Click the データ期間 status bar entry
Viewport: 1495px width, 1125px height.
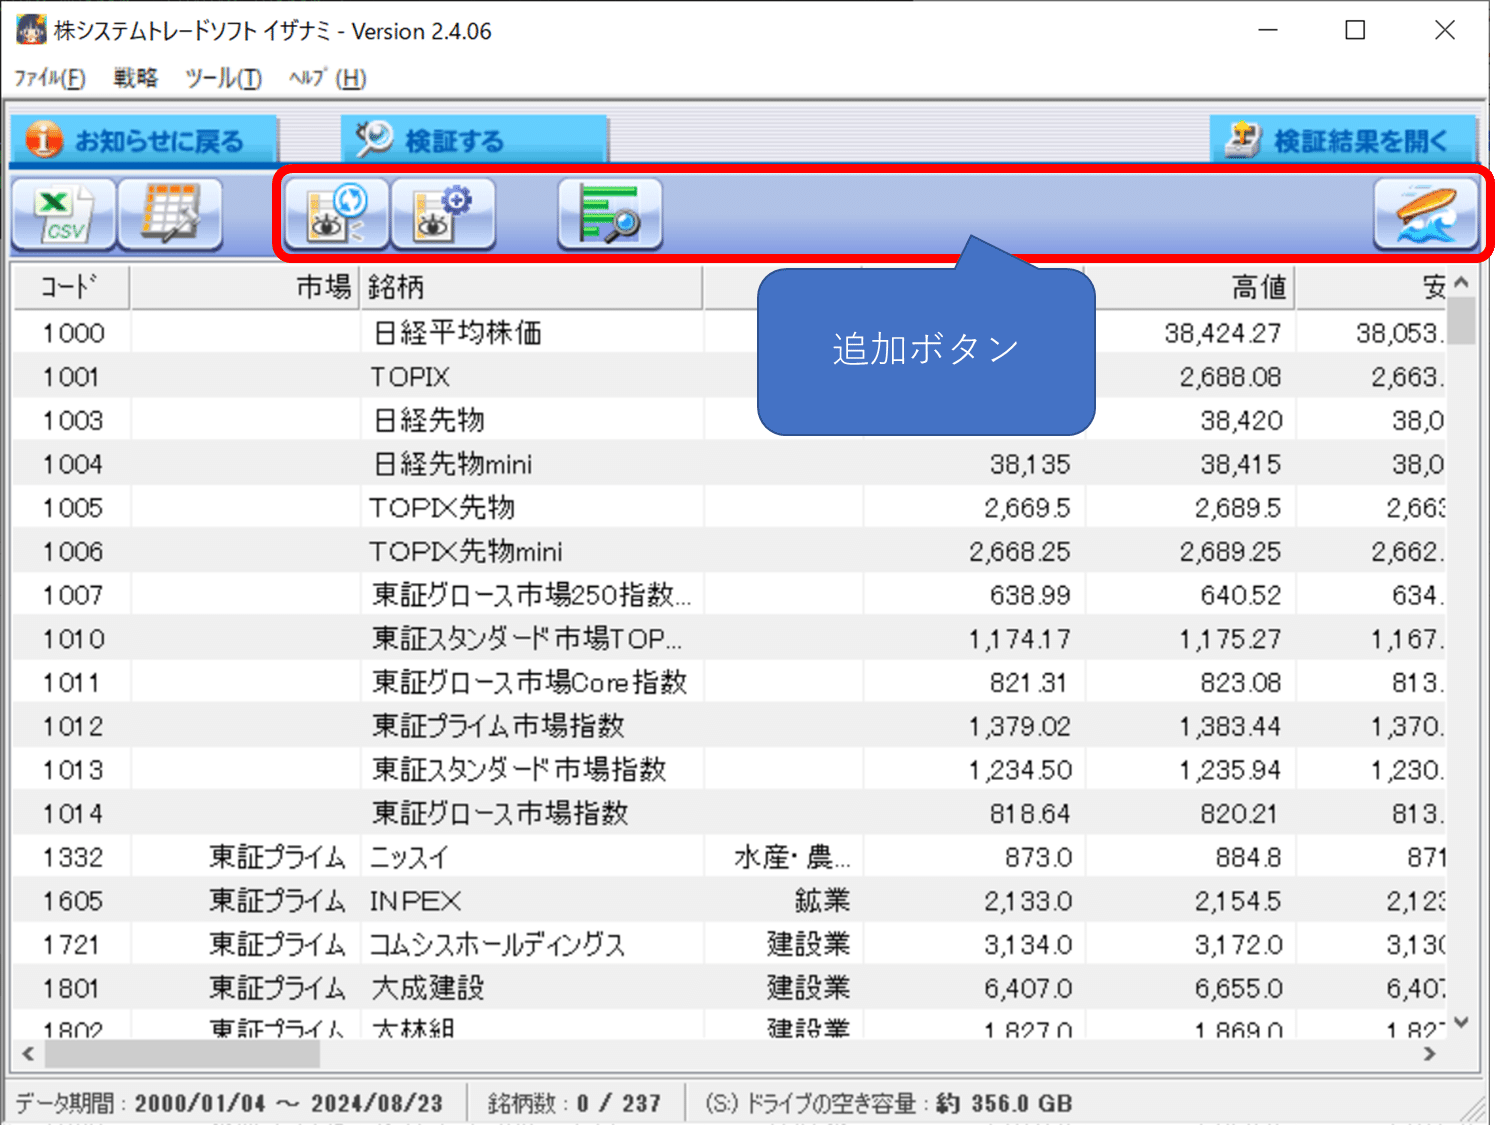tap(229, 1103)
